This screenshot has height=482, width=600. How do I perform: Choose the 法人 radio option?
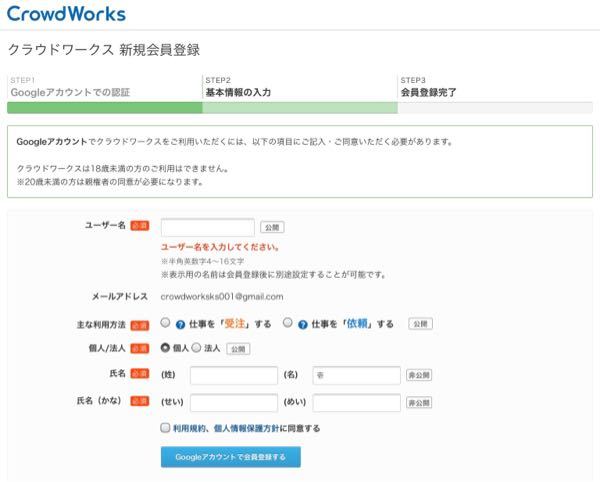196,347
